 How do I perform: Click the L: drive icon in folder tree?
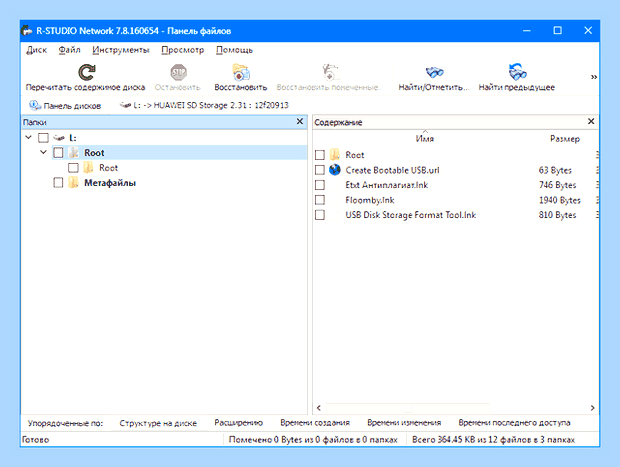click(x=59, y=138)
